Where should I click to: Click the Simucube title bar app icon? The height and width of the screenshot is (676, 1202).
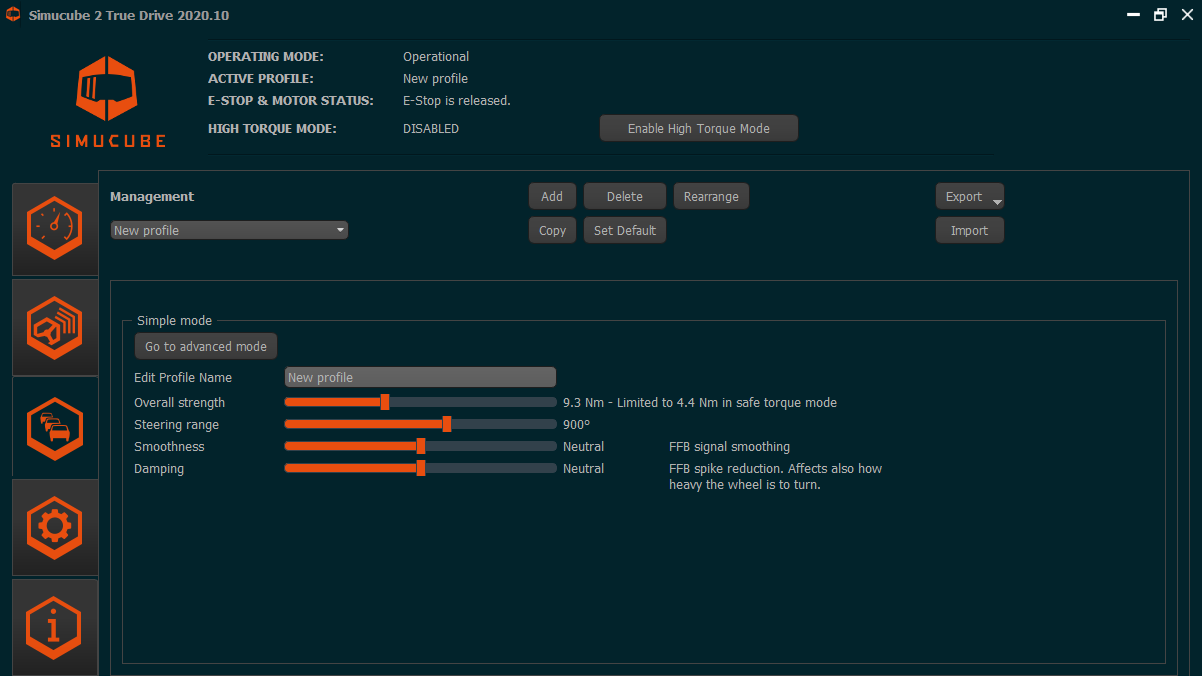coord(14,15)
